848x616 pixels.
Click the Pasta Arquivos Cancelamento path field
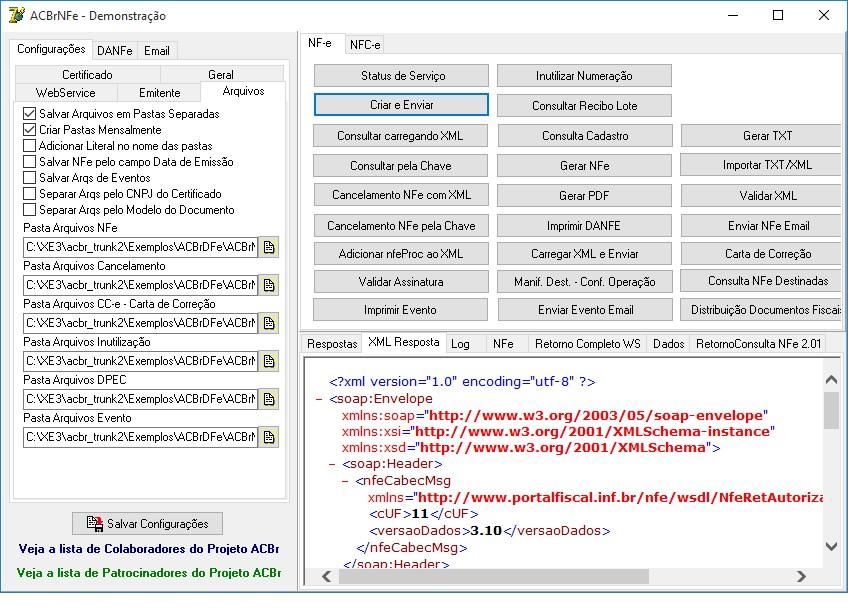(x=141, y=285)
